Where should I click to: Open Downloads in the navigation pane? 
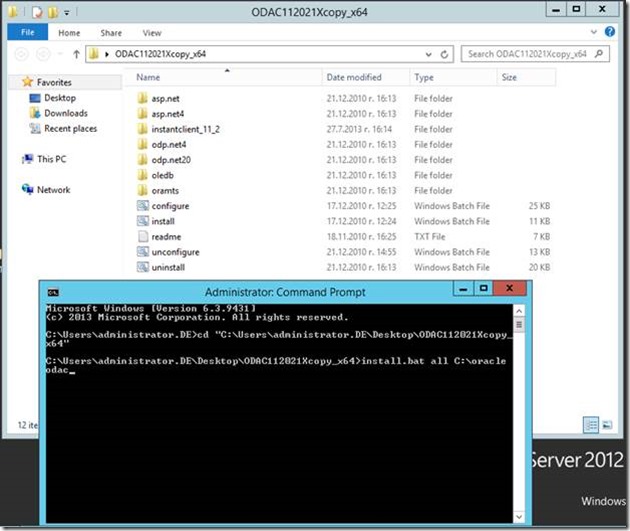pyautogui.click(x=65, y=113)
